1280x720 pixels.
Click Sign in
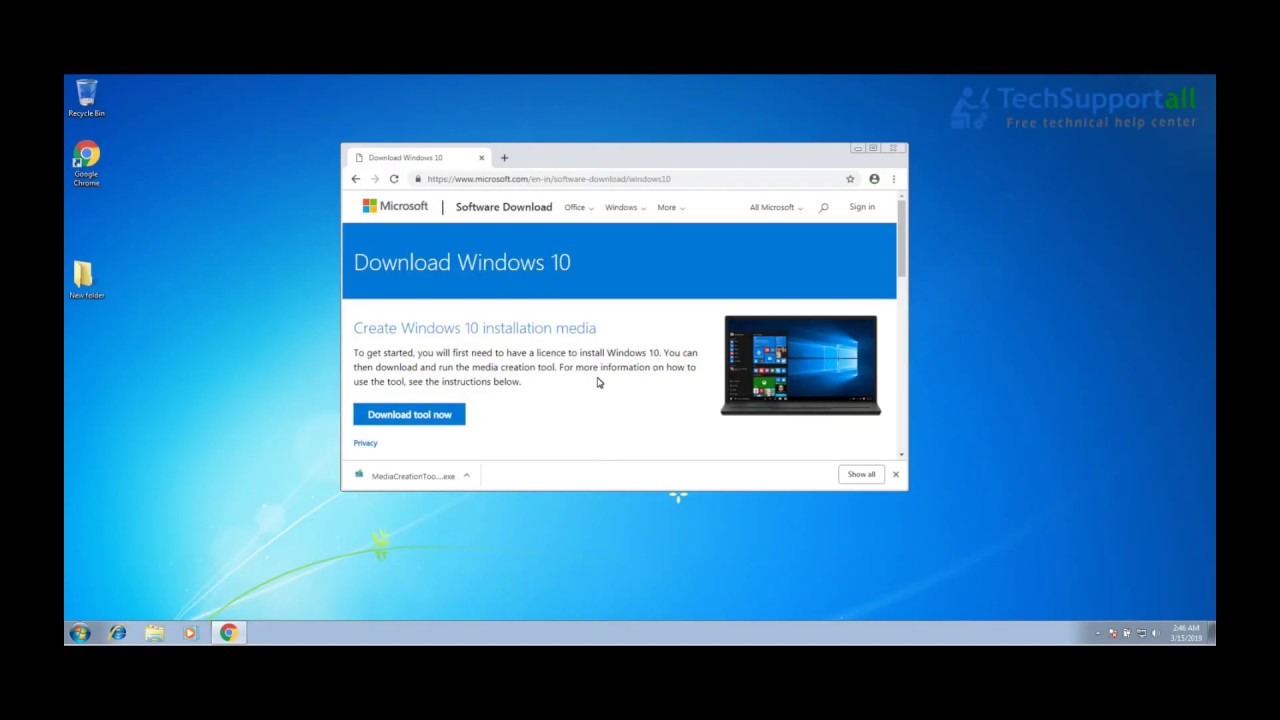[x=862, y=207]
